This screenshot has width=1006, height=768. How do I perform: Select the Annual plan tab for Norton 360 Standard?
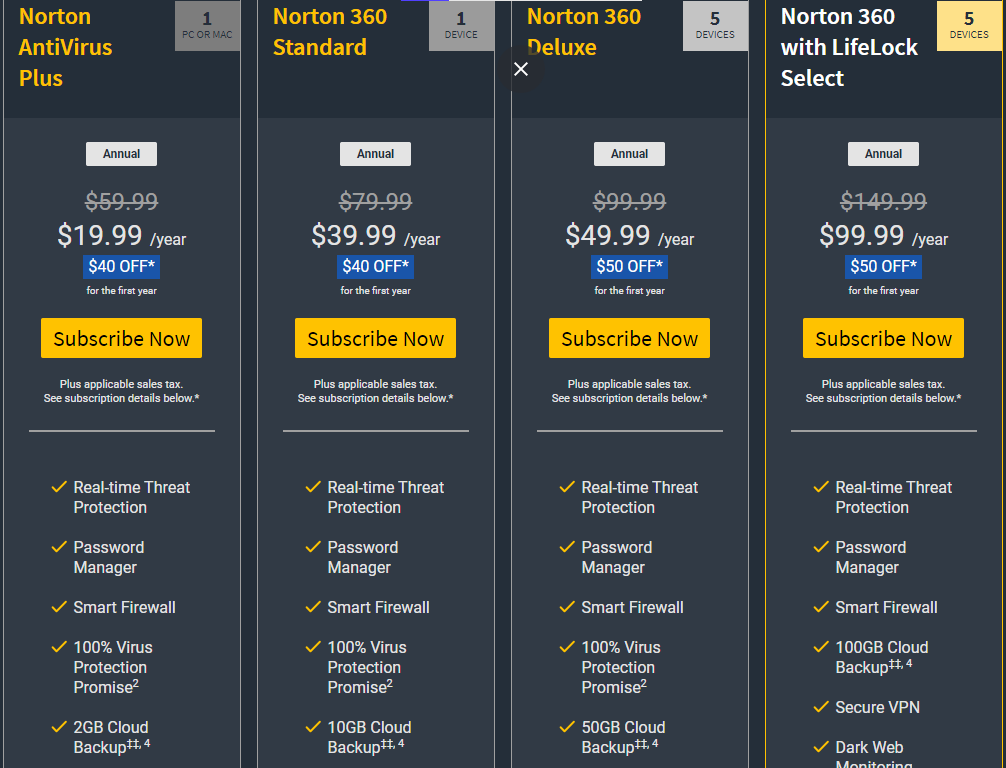click(x=375, y=153)
